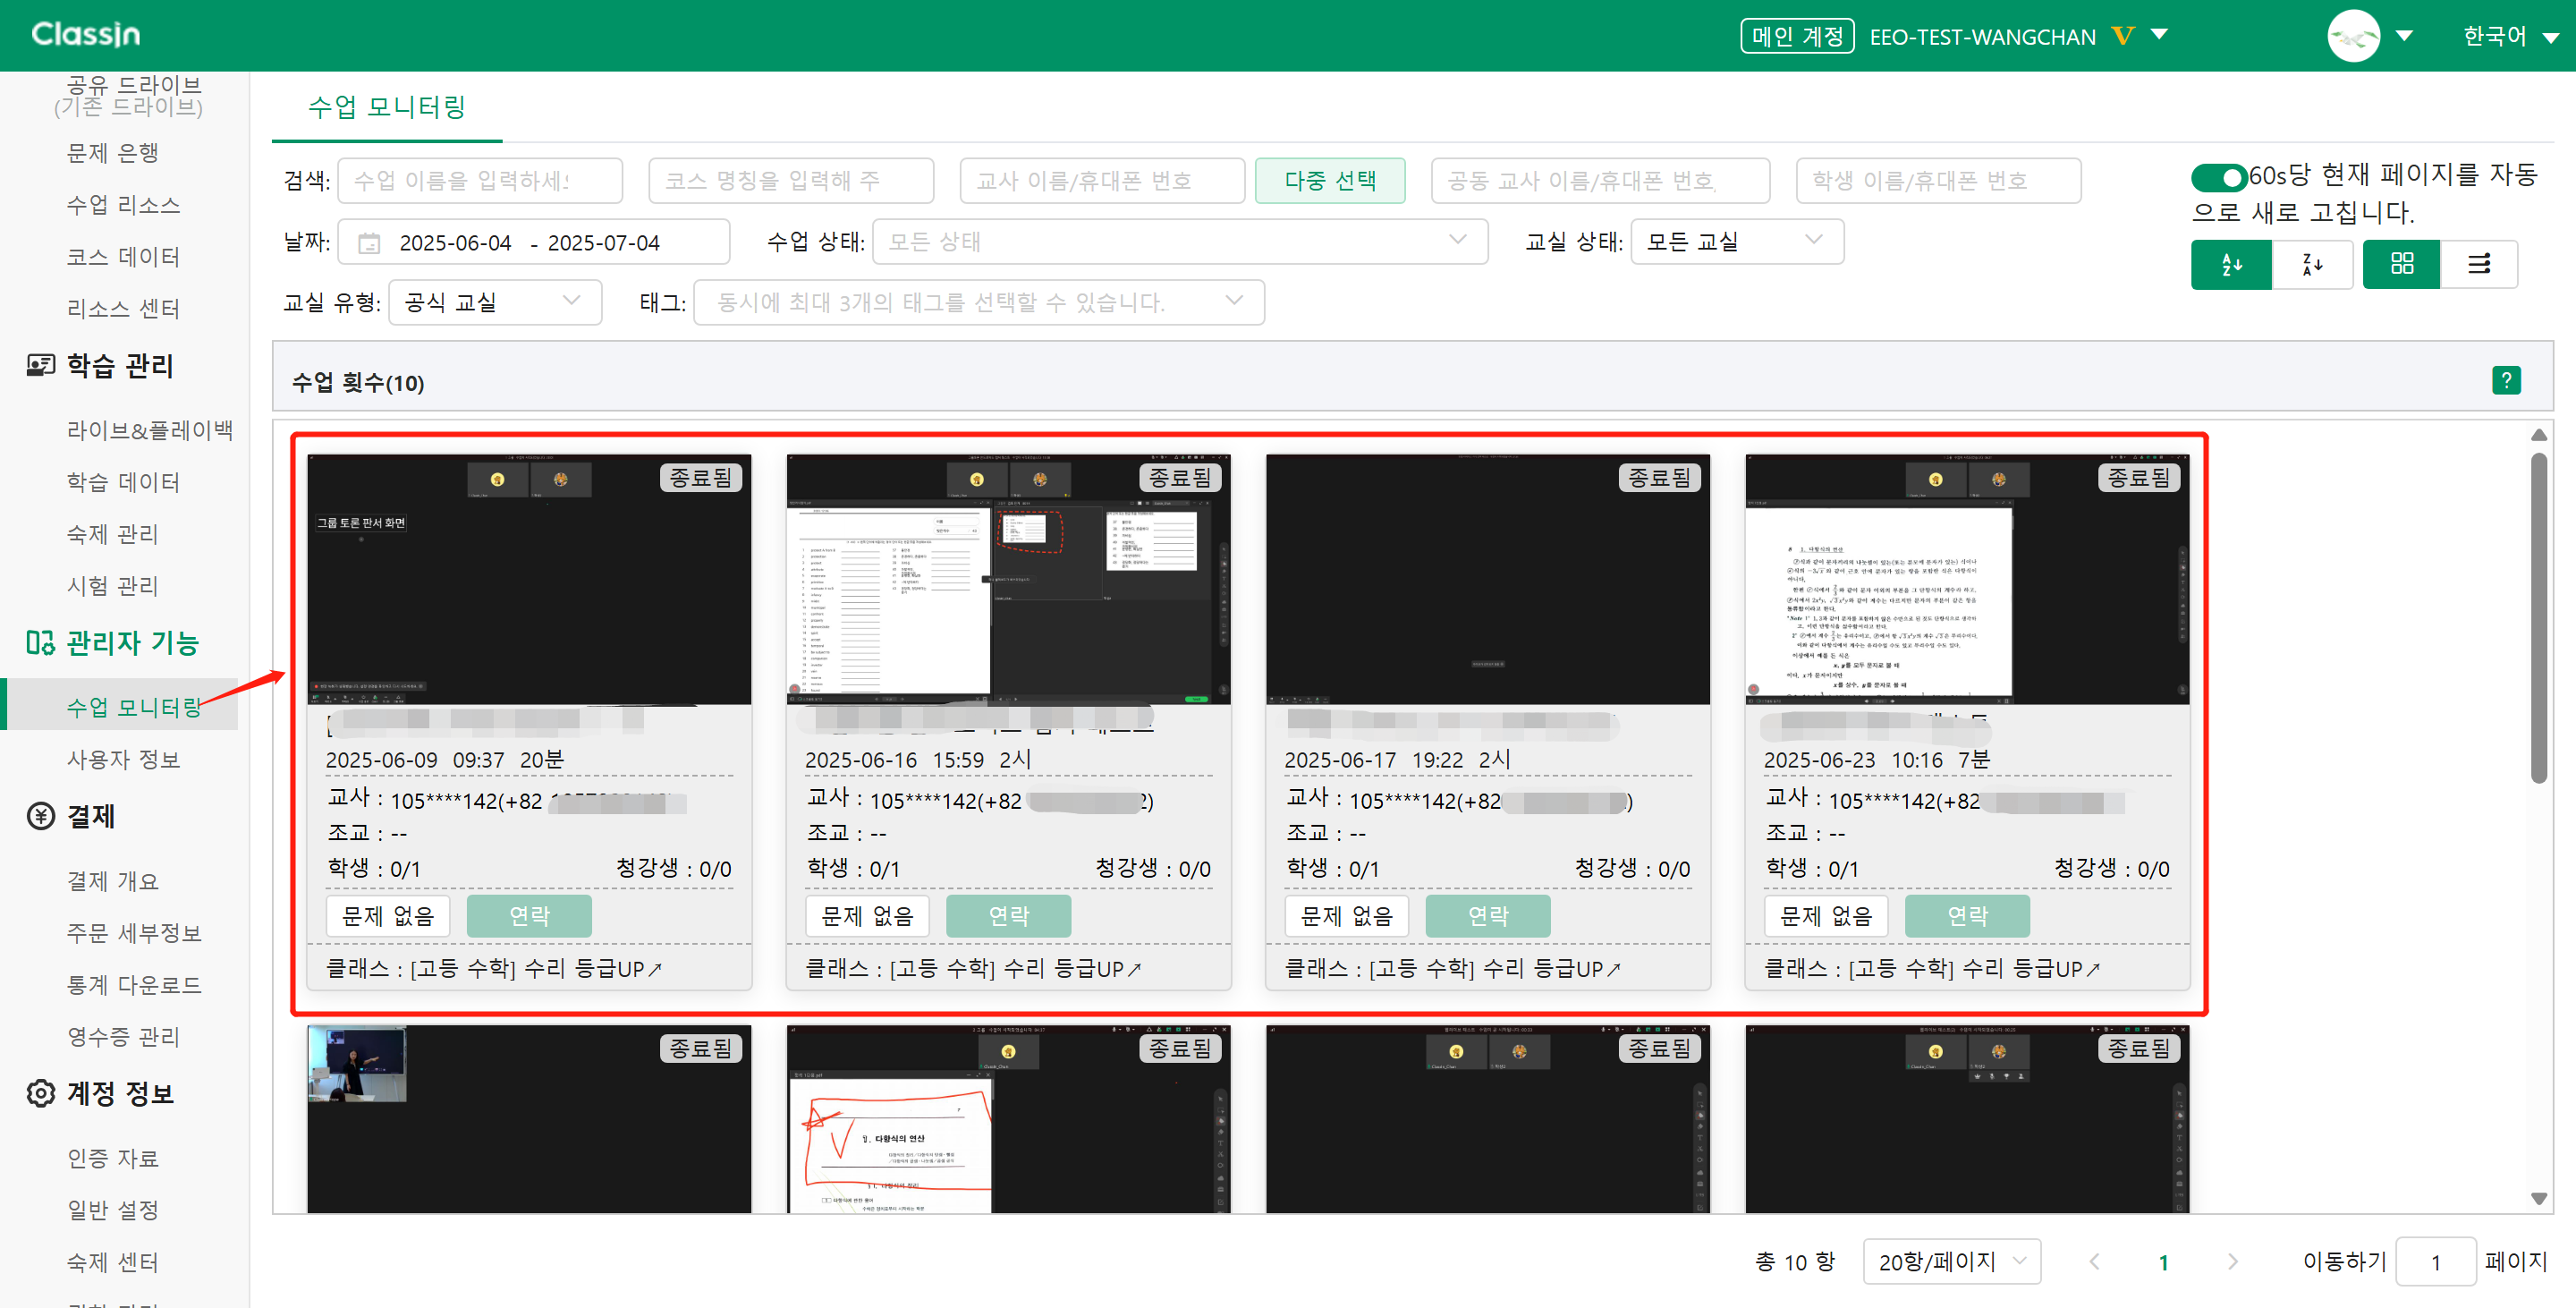Open the 태그 selection dropdown
The height and width of the screenshot is (1308, 2576).
coord(979,302)
